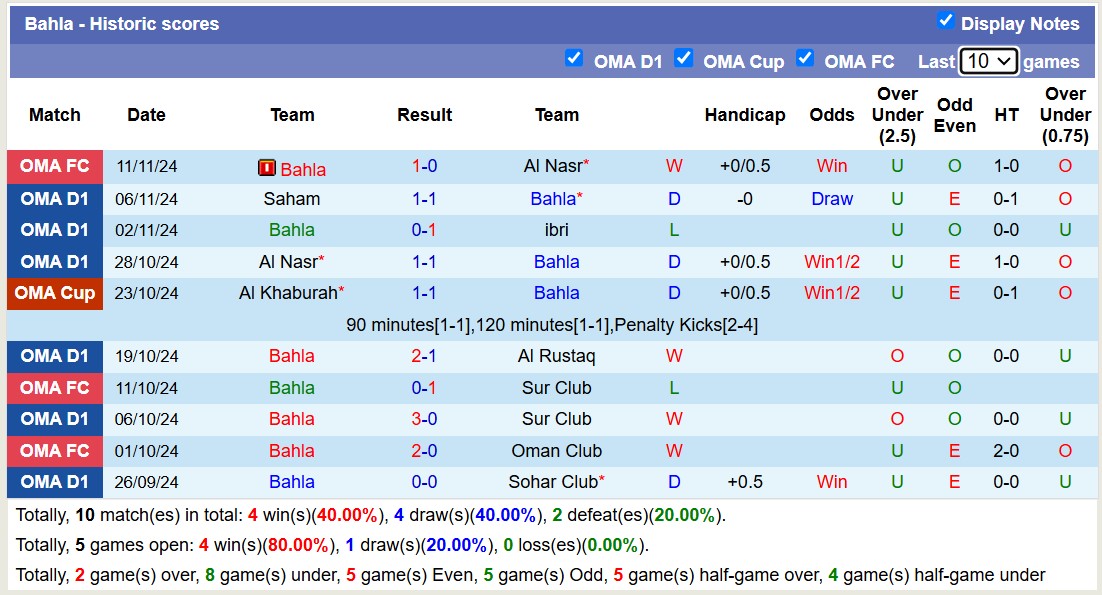Toggle the Display Notes checkbox
The width and height of the screenshot is (1102, 595).
(x=946, y=21)
